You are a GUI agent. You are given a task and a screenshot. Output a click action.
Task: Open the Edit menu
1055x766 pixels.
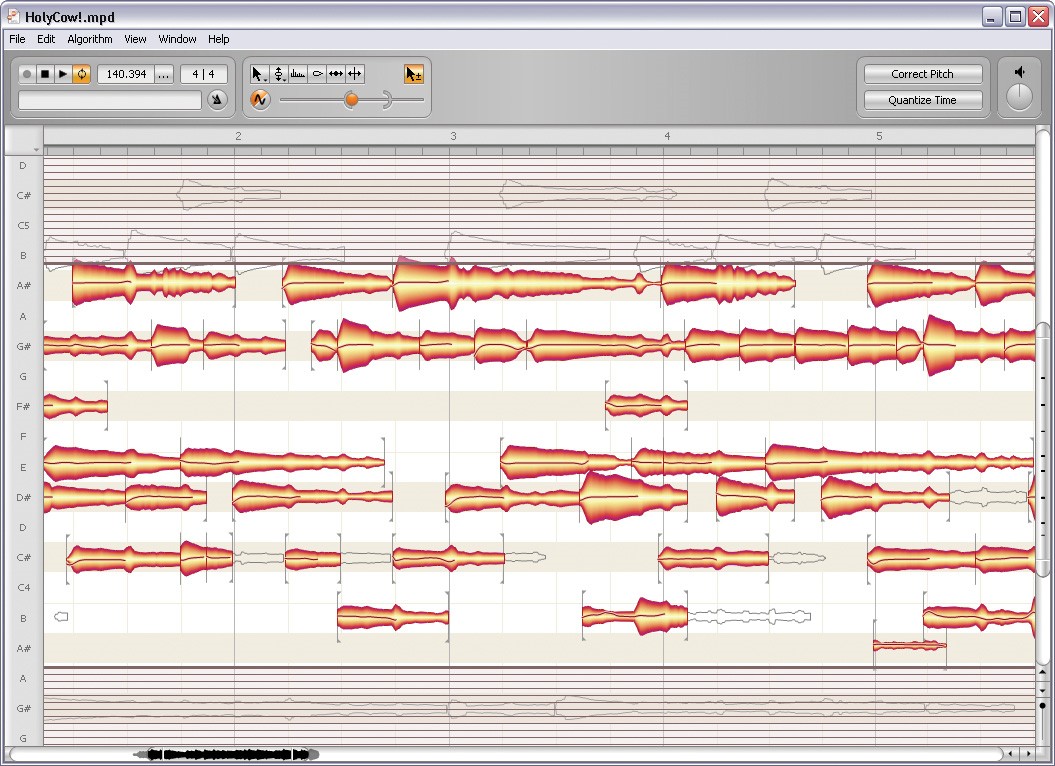tap(46, 39)
